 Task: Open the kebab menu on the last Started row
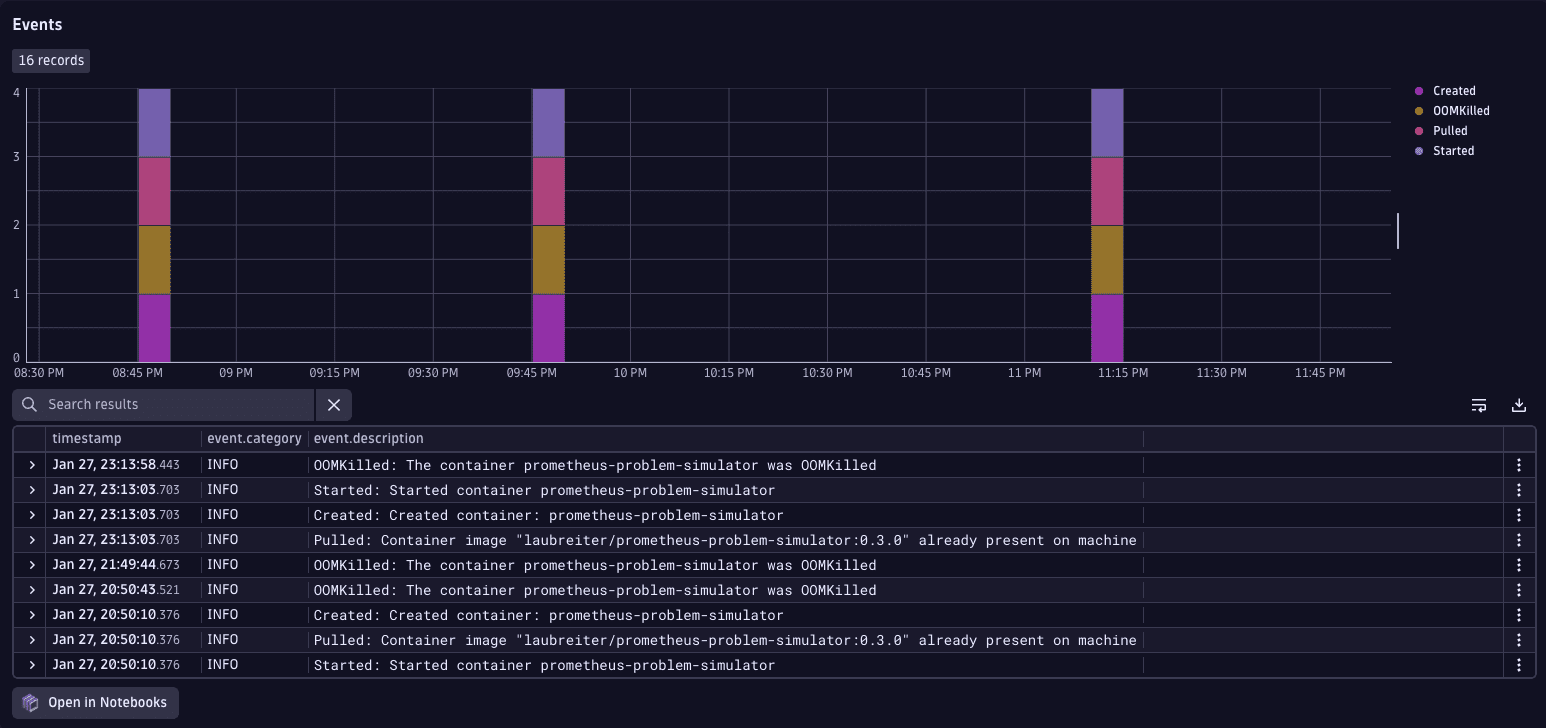coord(1519,664)
